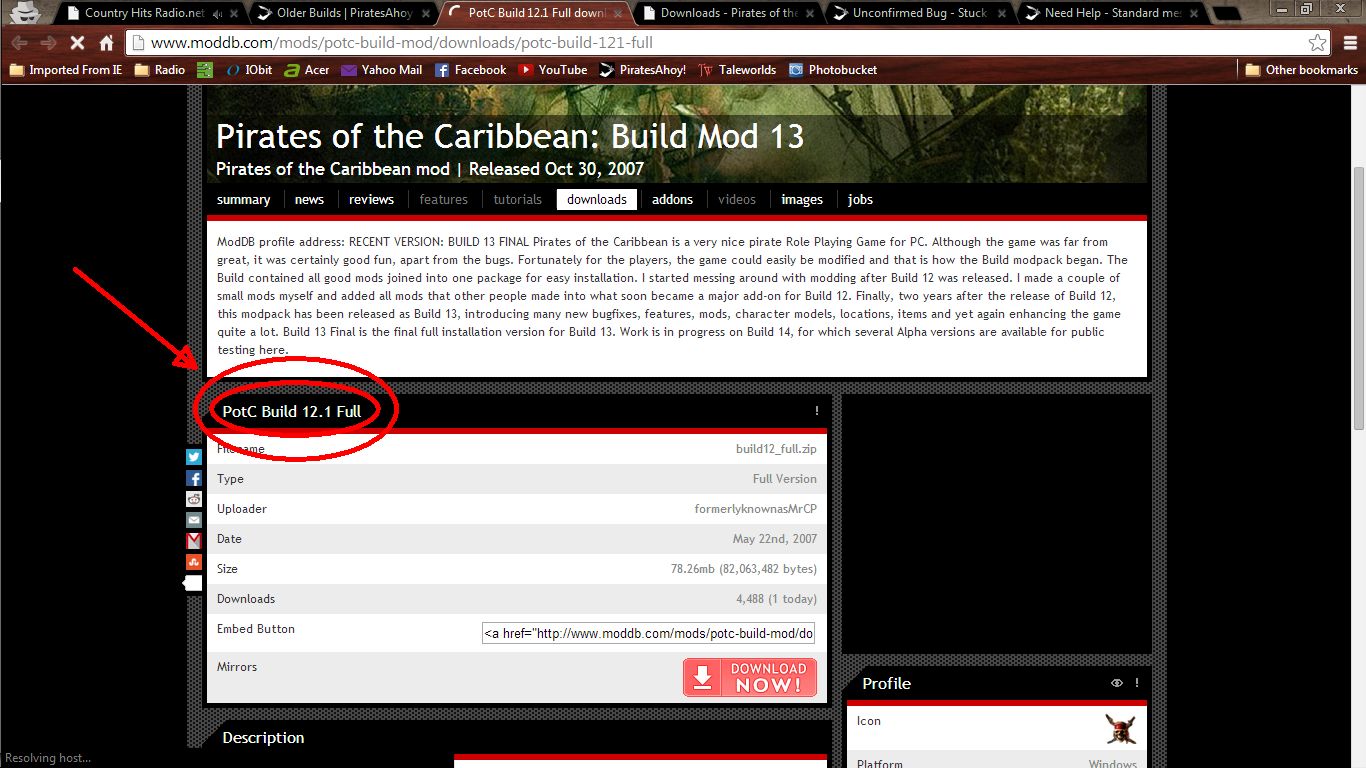Click the Full Version type value
Screen dimensions: 1366x768
784,479
